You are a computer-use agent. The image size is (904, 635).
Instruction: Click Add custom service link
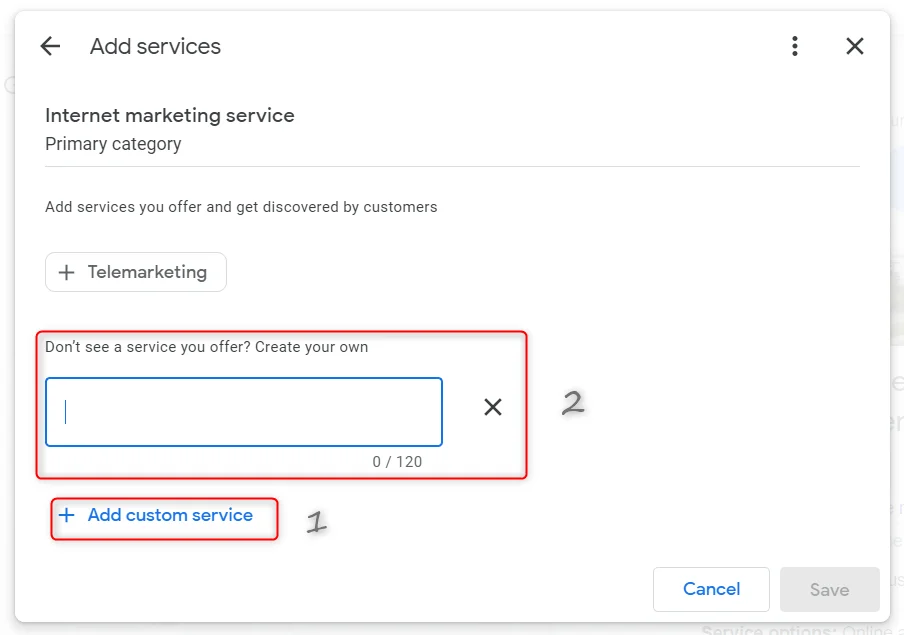[x=156, y=515]
